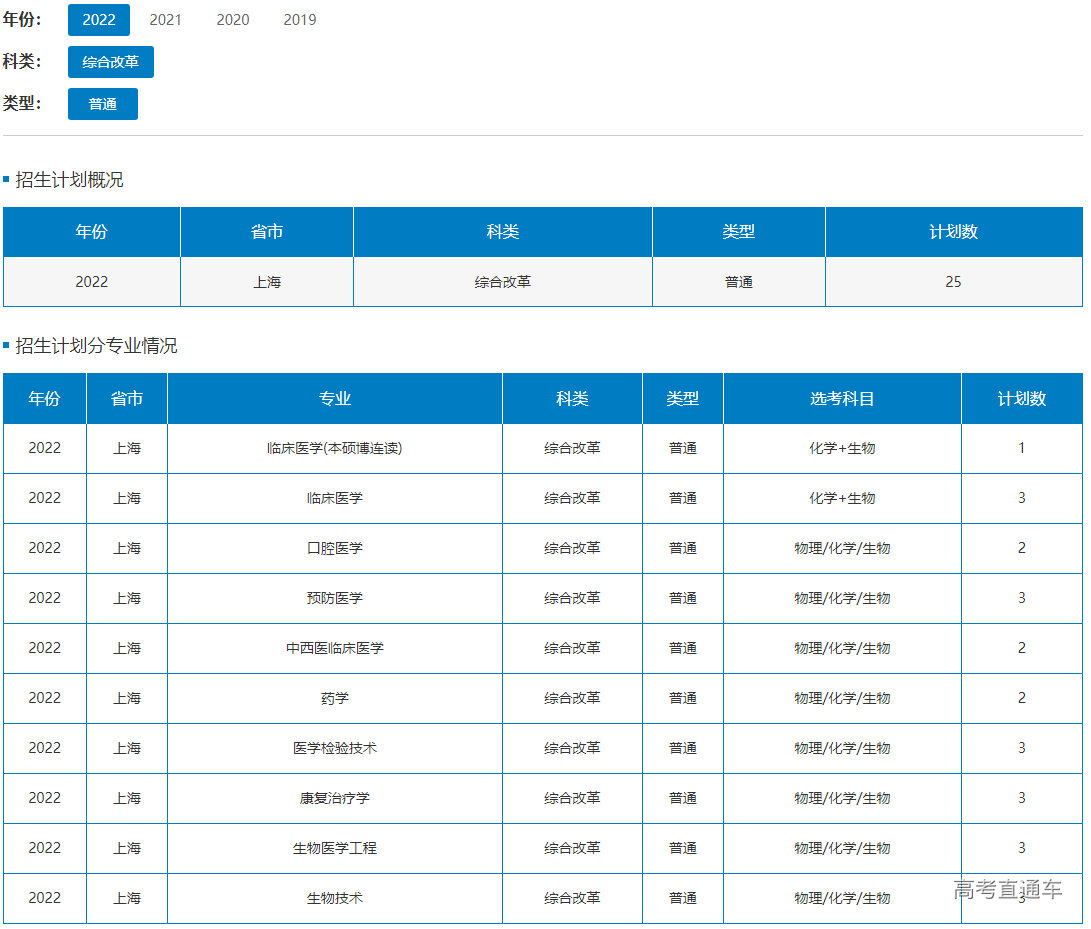
Task: Click the 中西医临床医学 major cell
Action: 335,649
